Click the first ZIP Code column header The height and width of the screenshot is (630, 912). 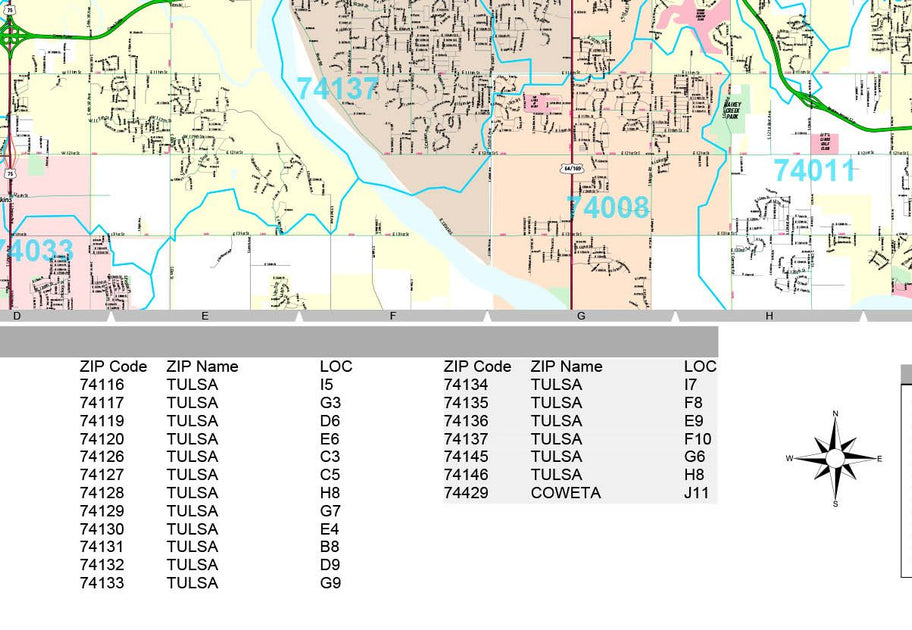(x=113, y=367)
